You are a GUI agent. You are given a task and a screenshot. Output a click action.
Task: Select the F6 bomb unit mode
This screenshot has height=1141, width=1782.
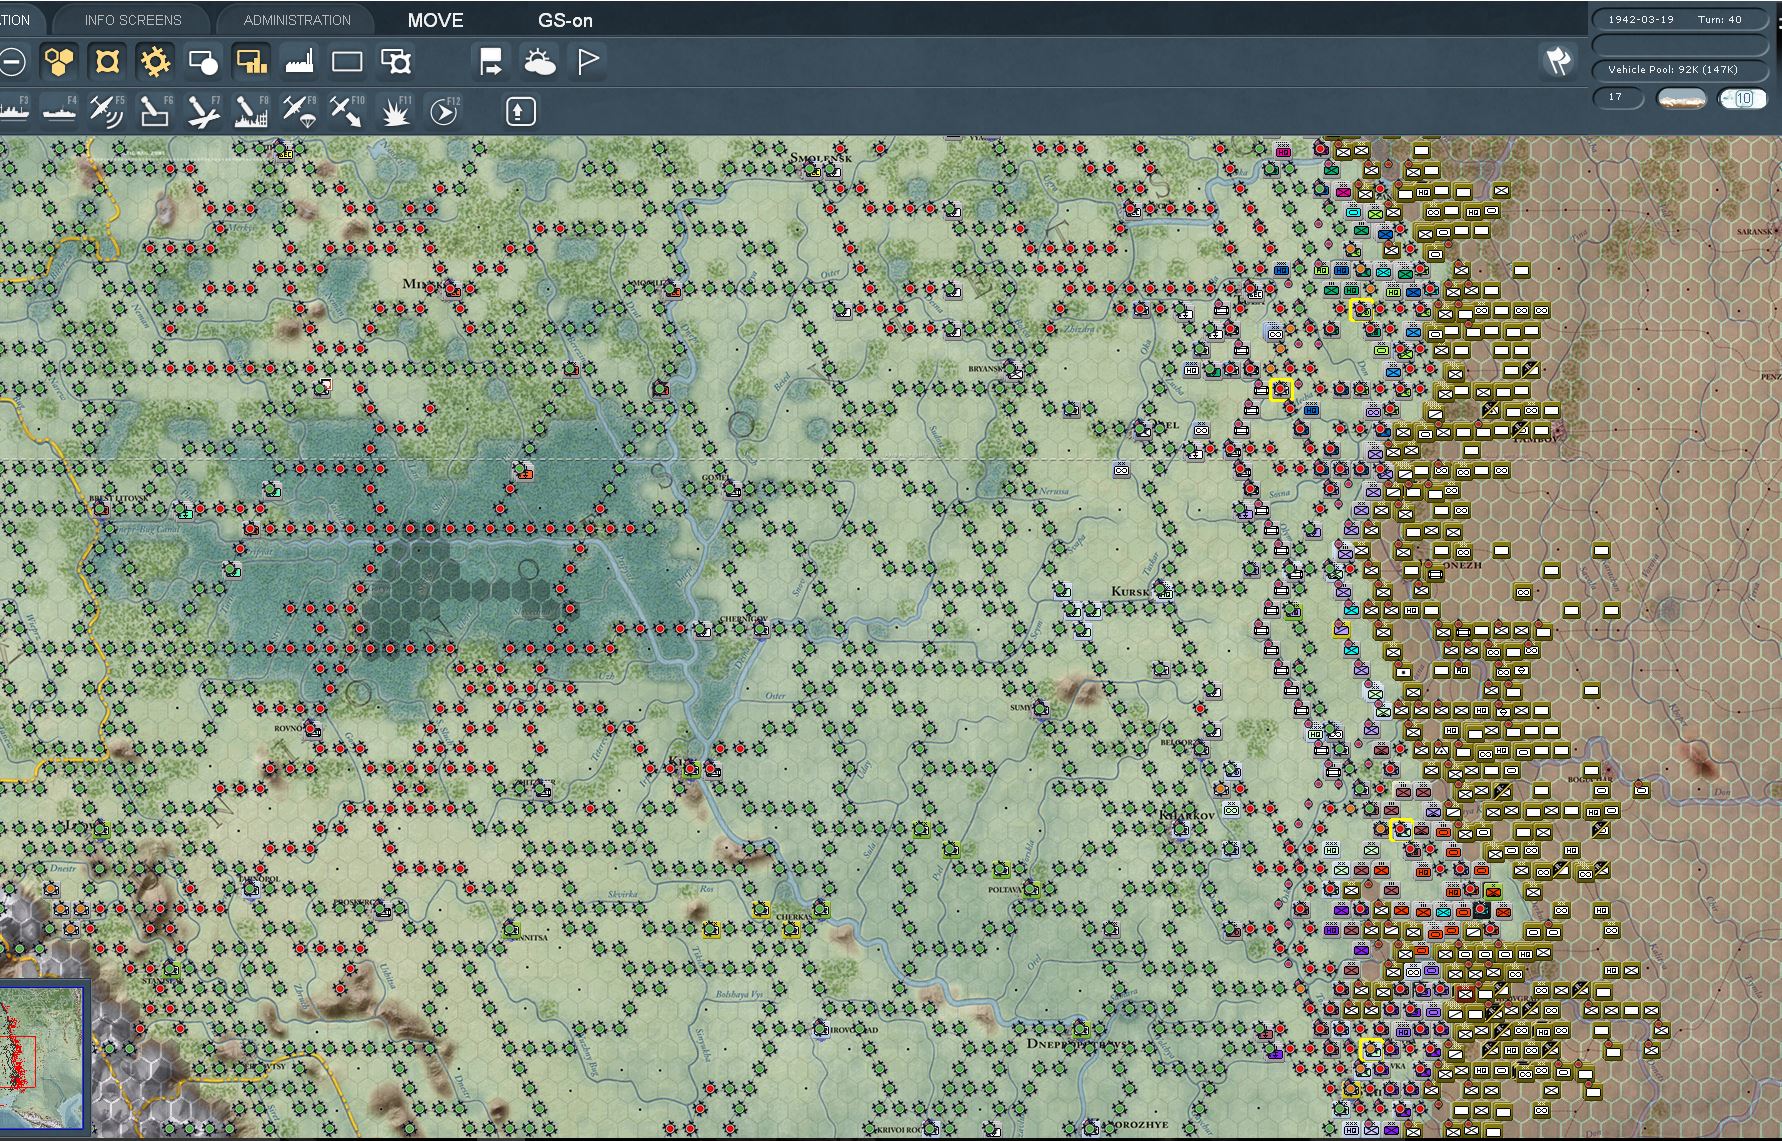[155, 111]
